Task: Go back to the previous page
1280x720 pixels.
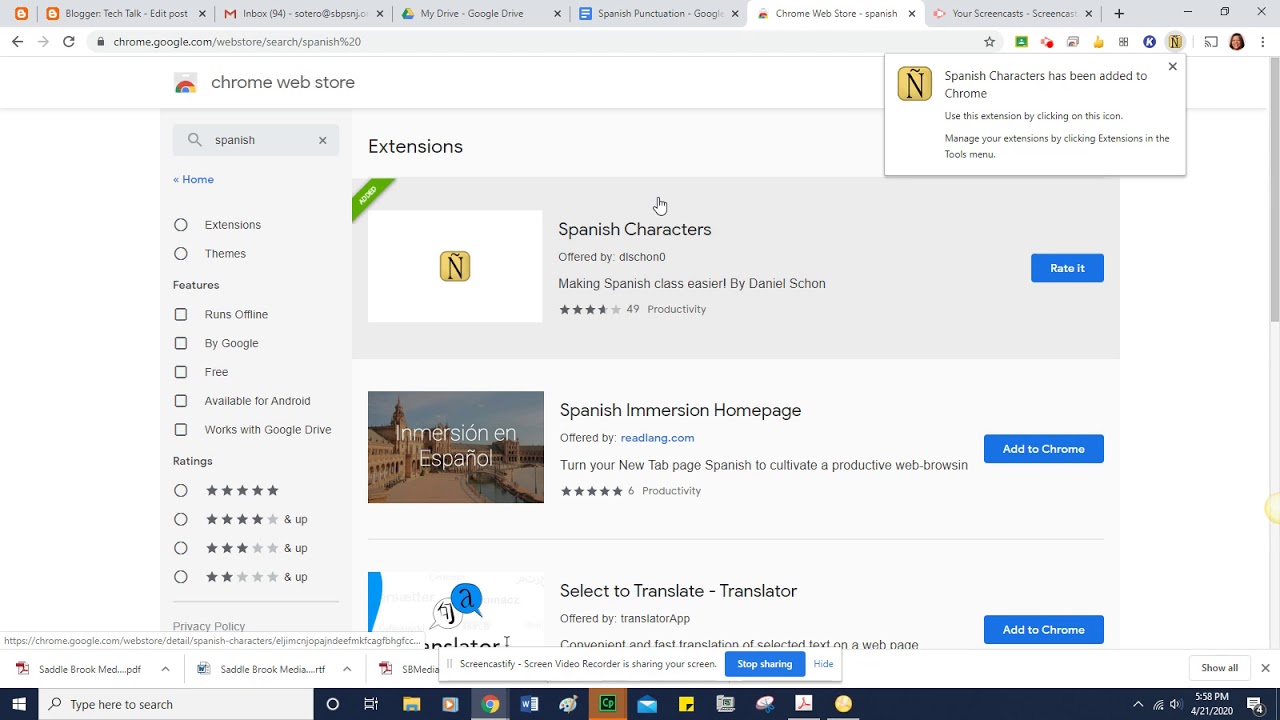Action: pos(17,42)
